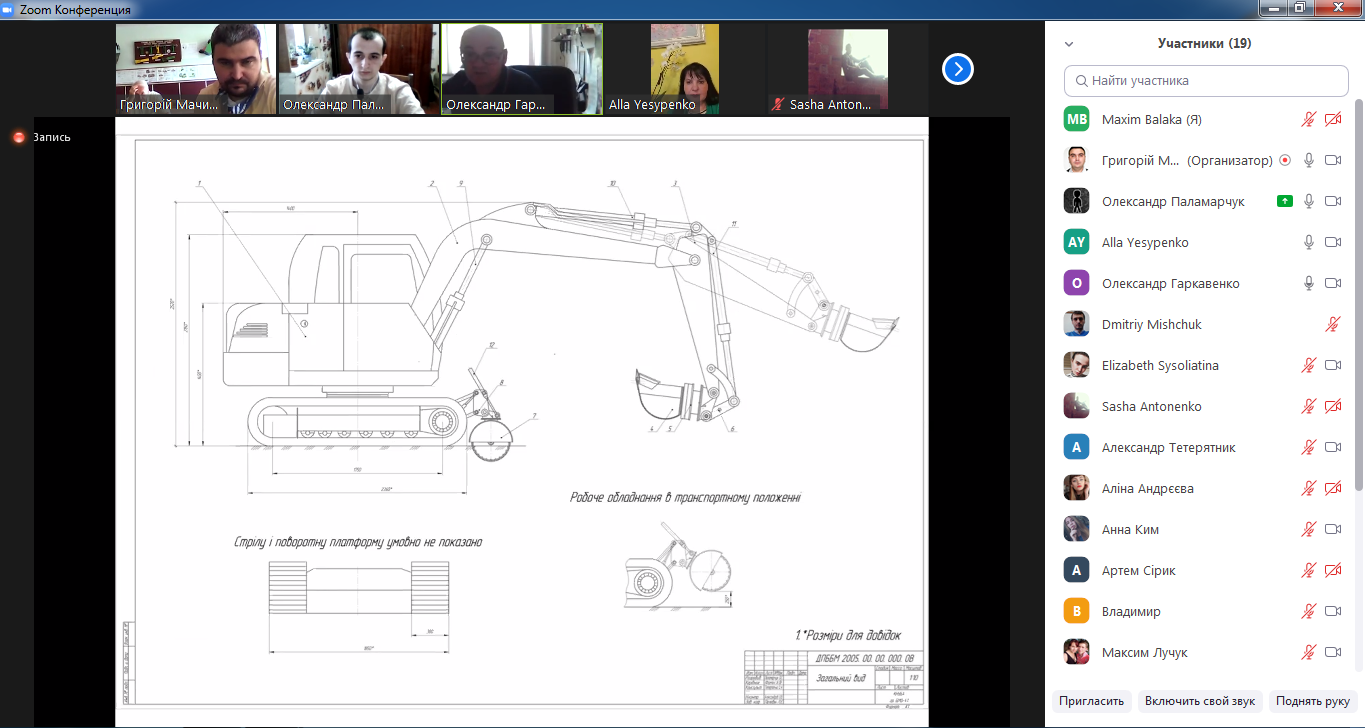The width and height of the screenshot is (1365, 728).
Task: Click Sasha Antonenko's muted microphone icon in list
Action: [1308, 406]
